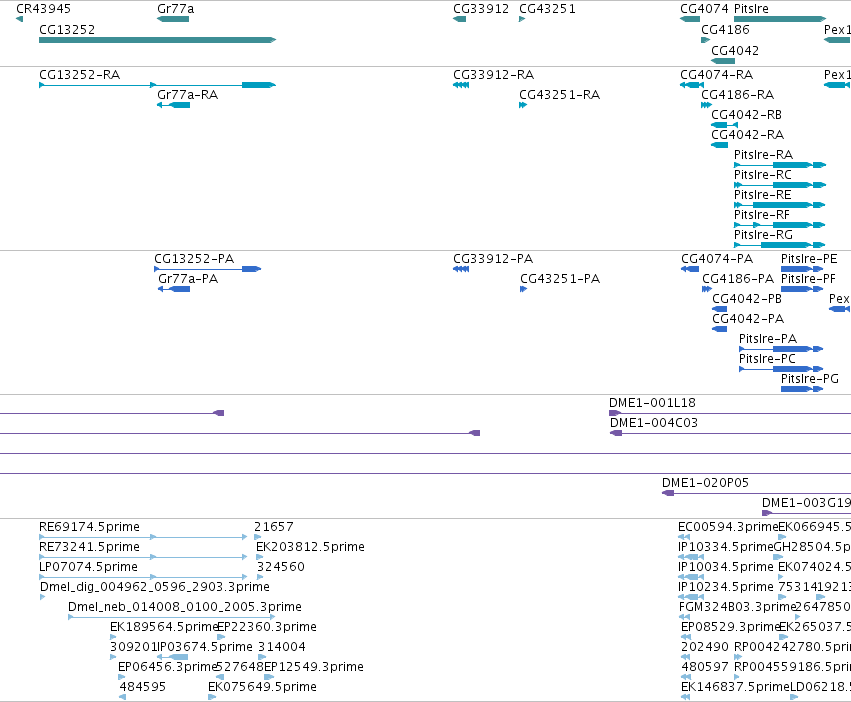Open BAC clone DME1-020P05

click(757, 493)
